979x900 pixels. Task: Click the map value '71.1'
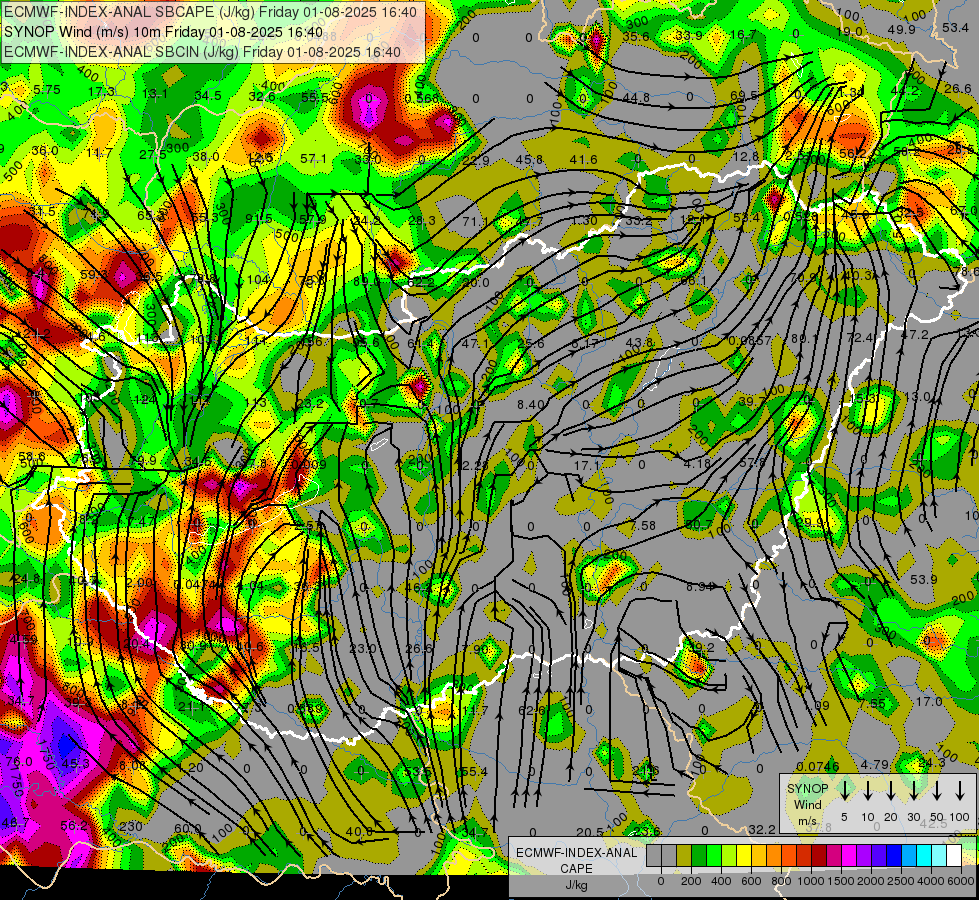tap(475, 222)
